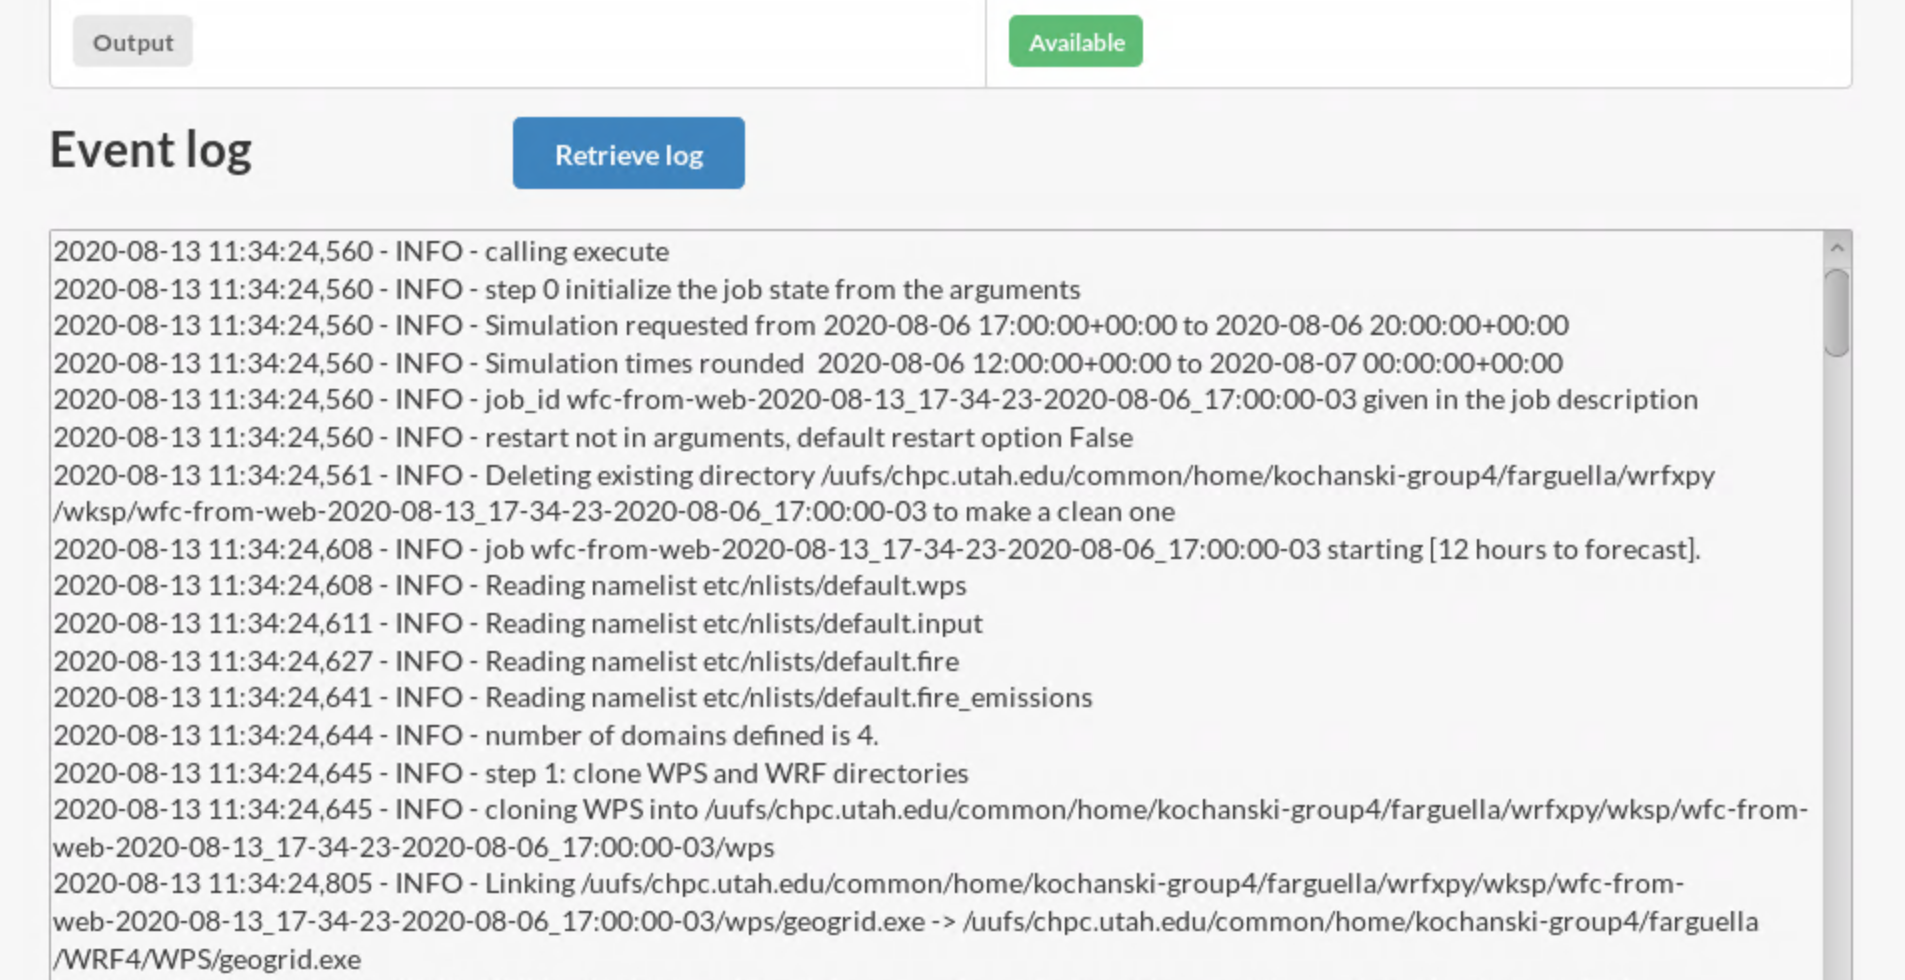Click the scrollbar track below the thumb
Viewport: 1905px width, 980px height.
[1837, 660]
